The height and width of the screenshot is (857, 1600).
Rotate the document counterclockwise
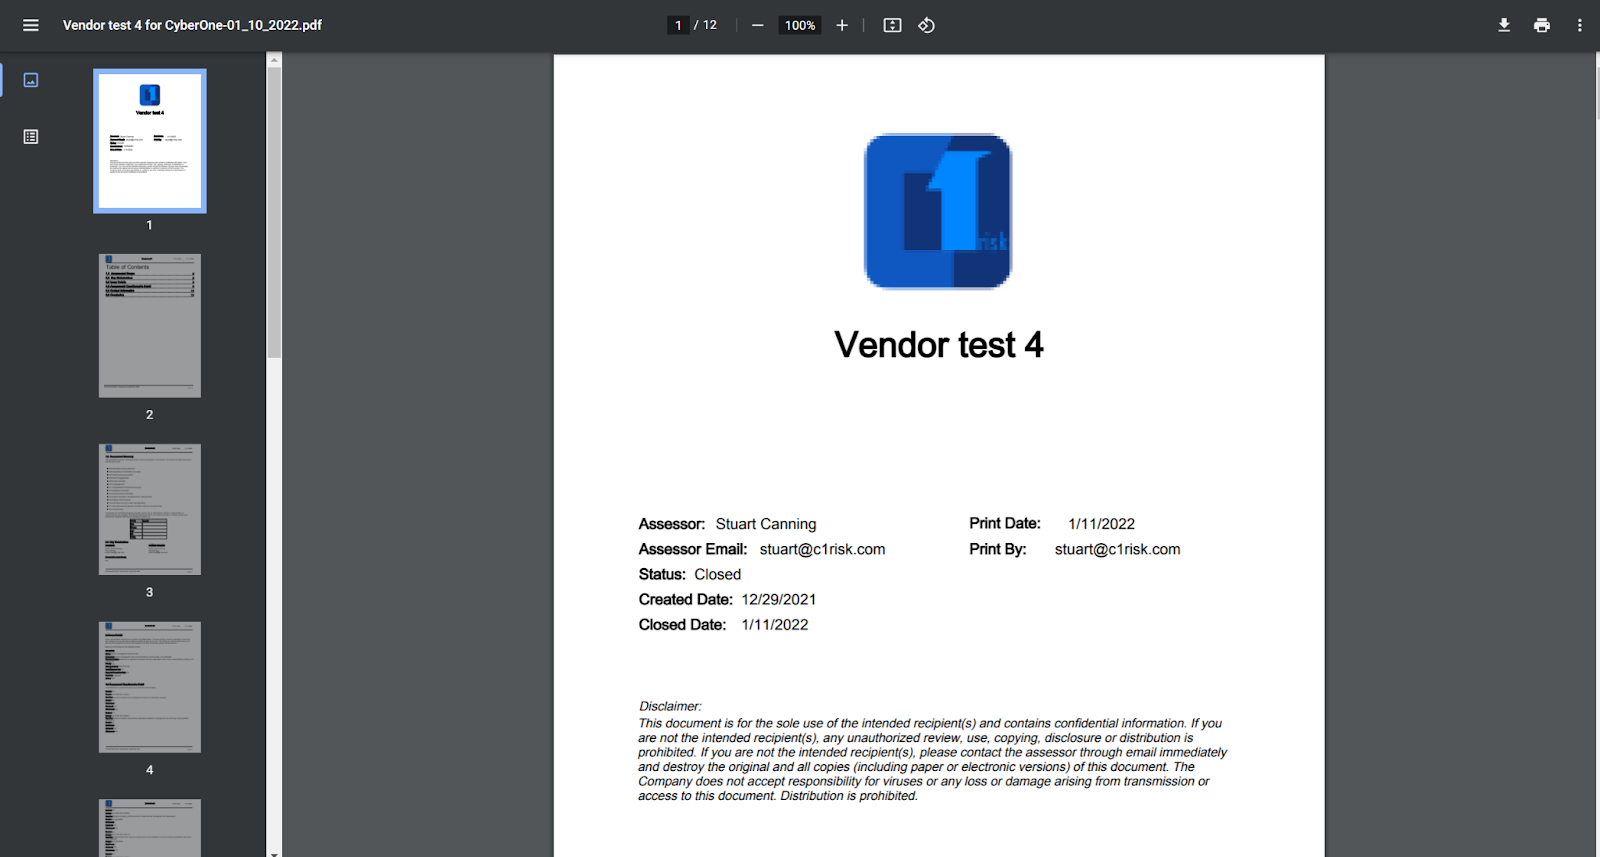tap(927, 25)
